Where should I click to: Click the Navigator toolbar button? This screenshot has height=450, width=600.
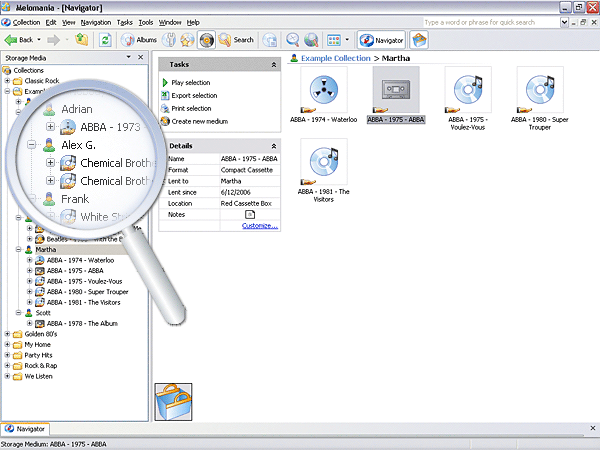[x=381, y=40]
